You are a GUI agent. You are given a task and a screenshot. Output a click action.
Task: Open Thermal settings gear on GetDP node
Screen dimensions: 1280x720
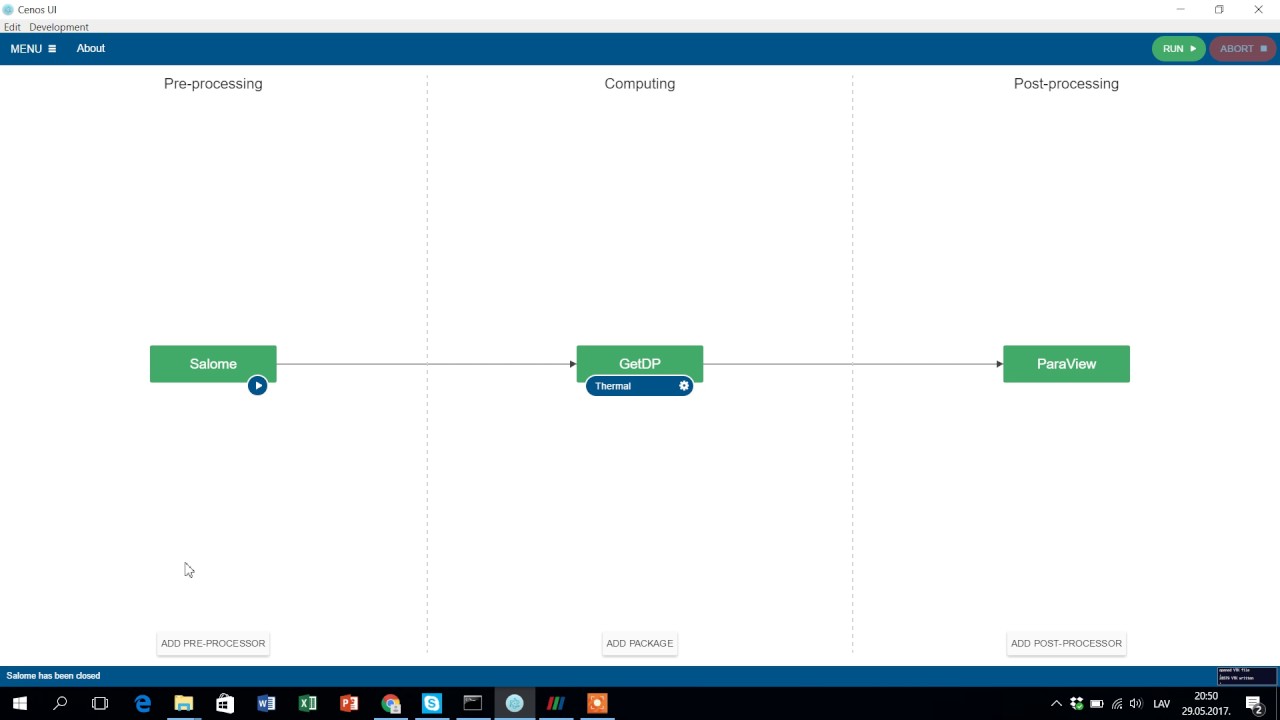point(684,386)
